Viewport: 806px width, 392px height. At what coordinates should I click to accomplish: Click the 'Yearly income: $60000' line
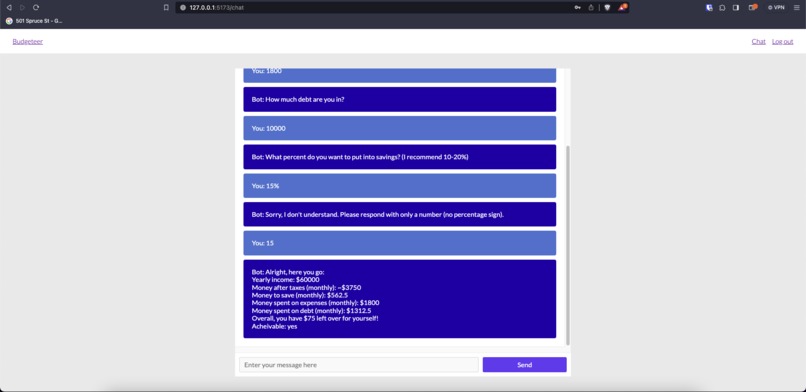coord(285,280)
